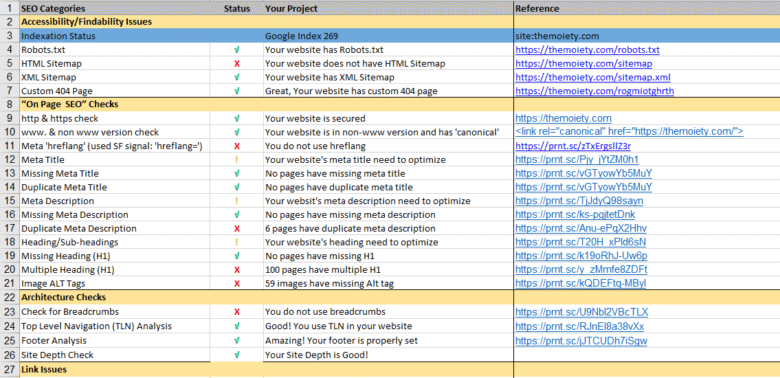This screenshot has height=378, width=780.
Task: Select the green check for Top Level Navigation
Action: coord(237,326)
